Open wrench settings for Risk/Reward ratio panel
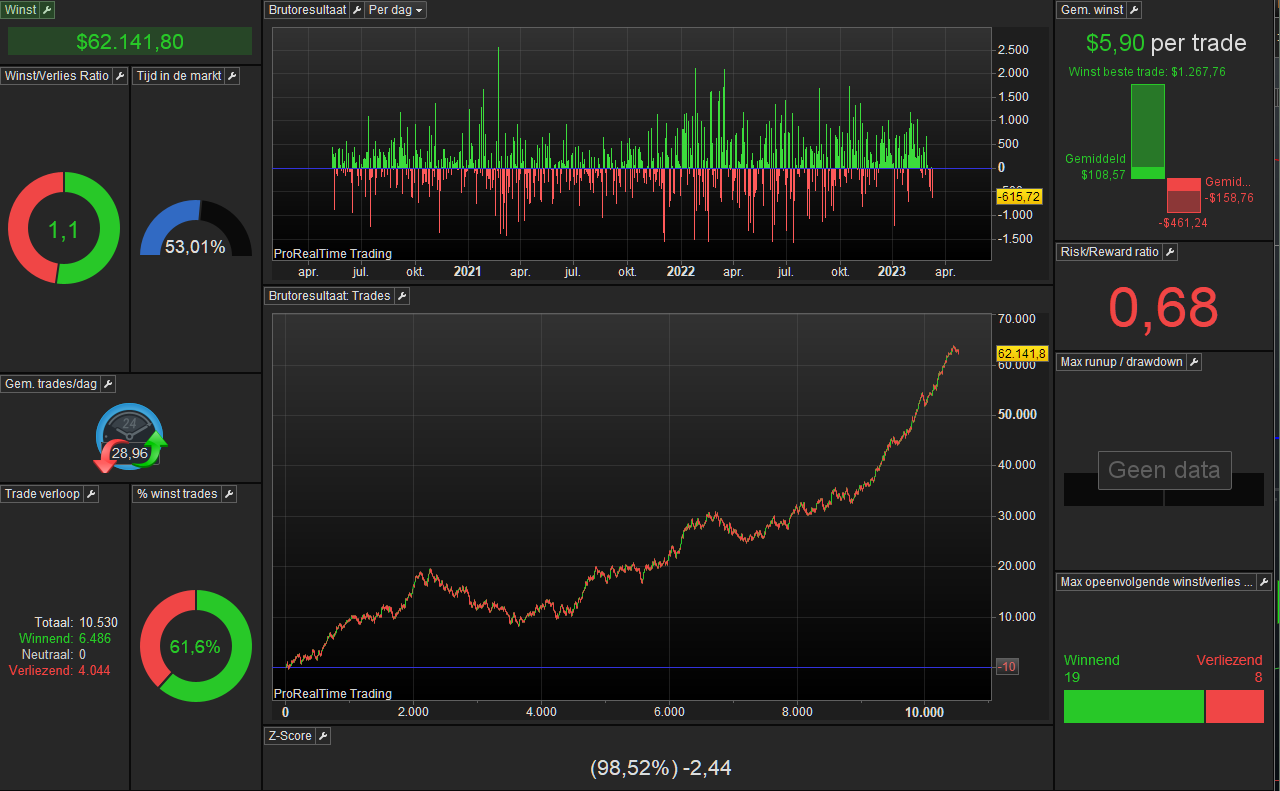1280x791 pixels. (1170, 252)
